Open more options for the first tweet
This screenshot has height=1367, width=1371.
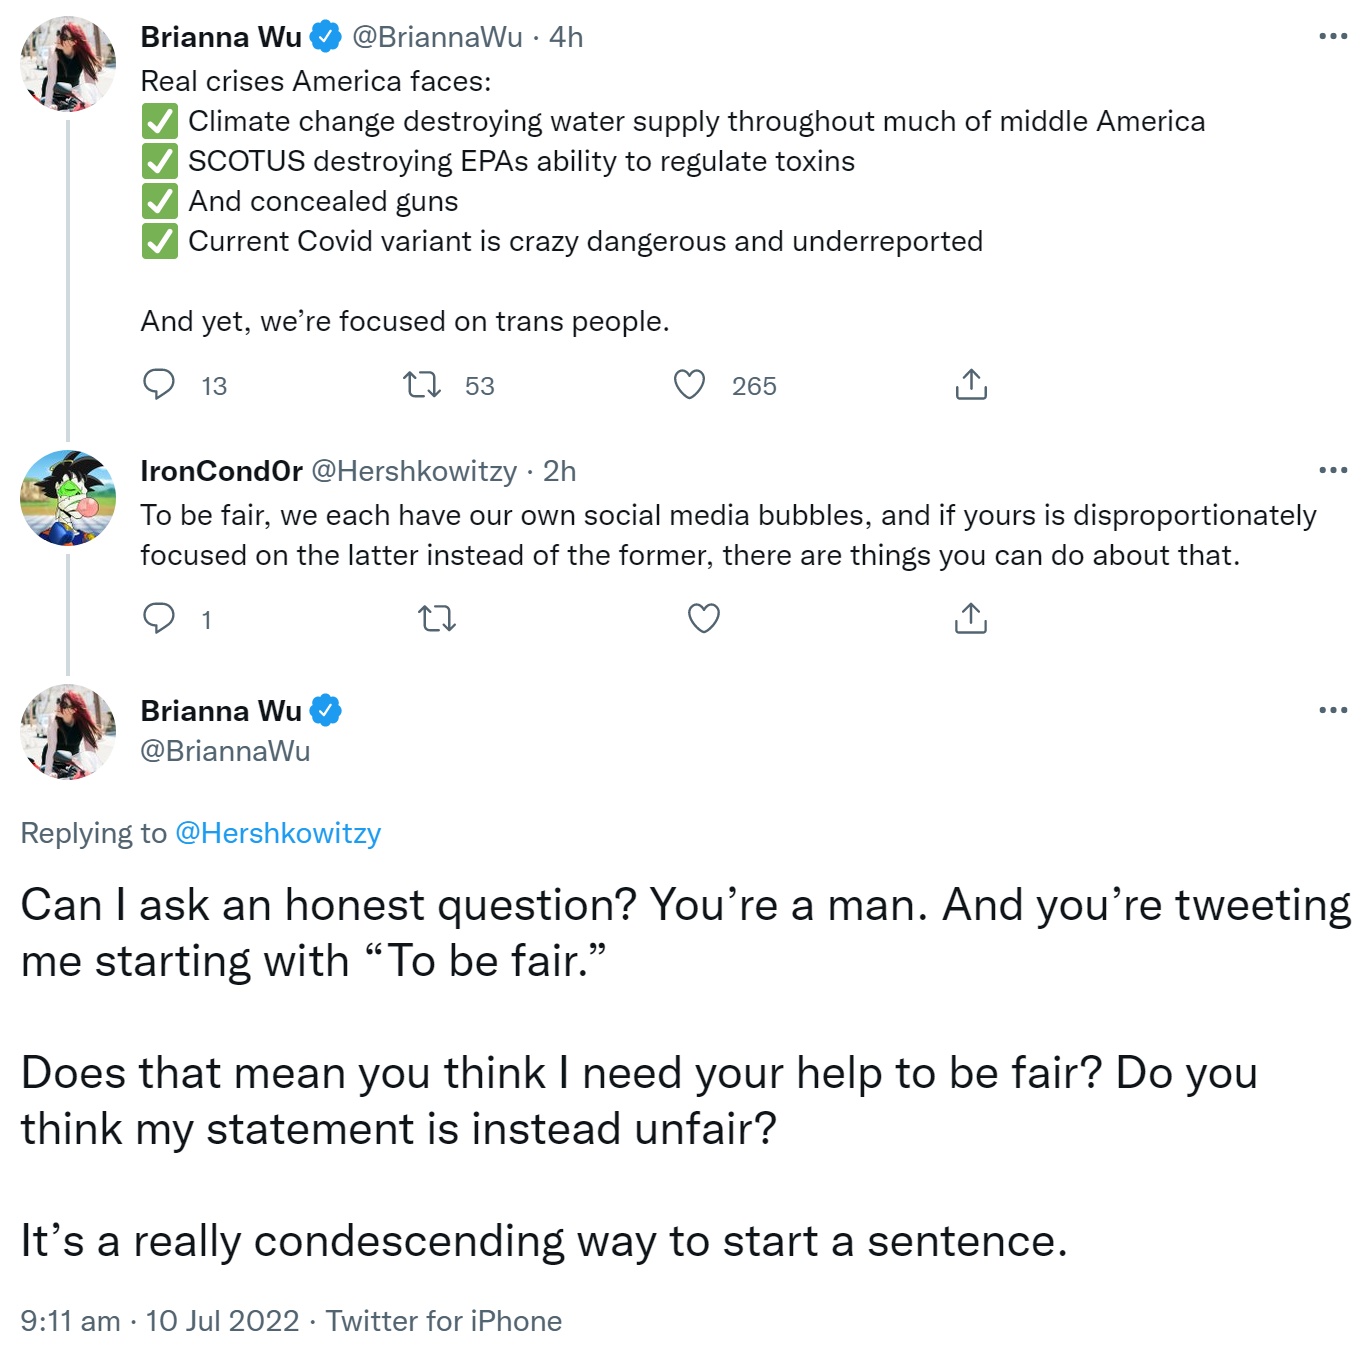1333,37
